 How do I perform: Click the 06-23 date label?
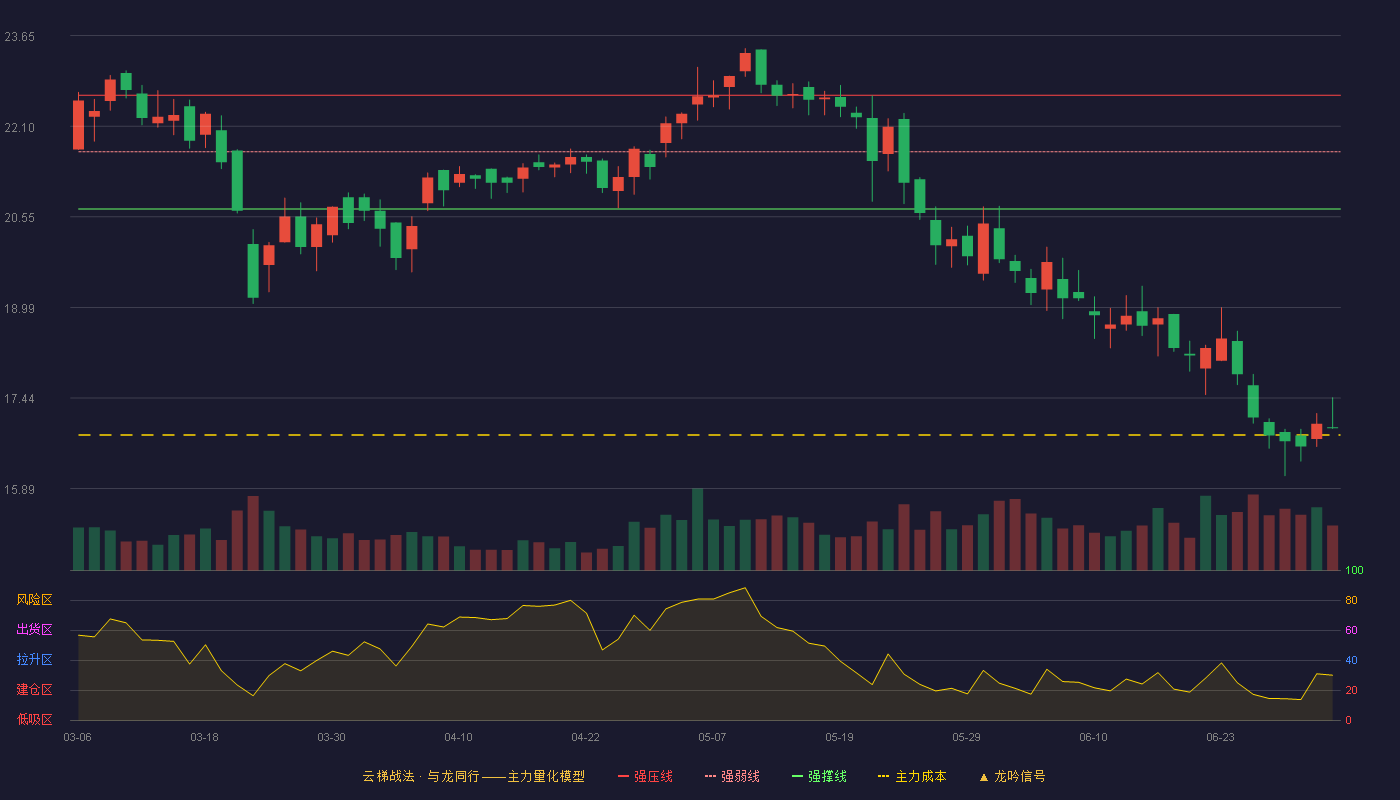[1220, 737]
